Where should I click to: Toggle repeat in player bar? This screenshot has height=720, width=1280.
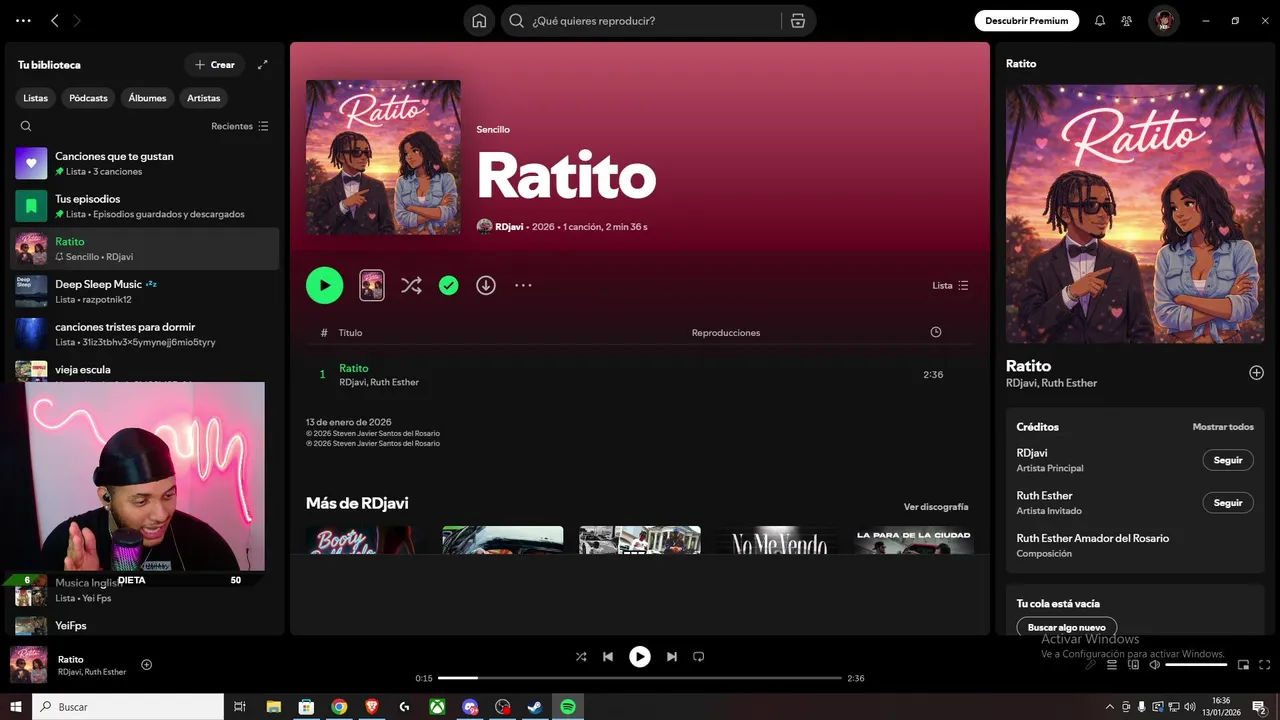click(x=699, y=657)
